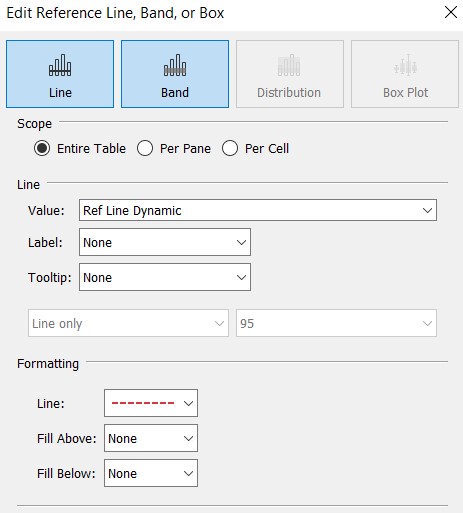Open the Fill Above dropdown
The image size is (463, 513).
151,438
